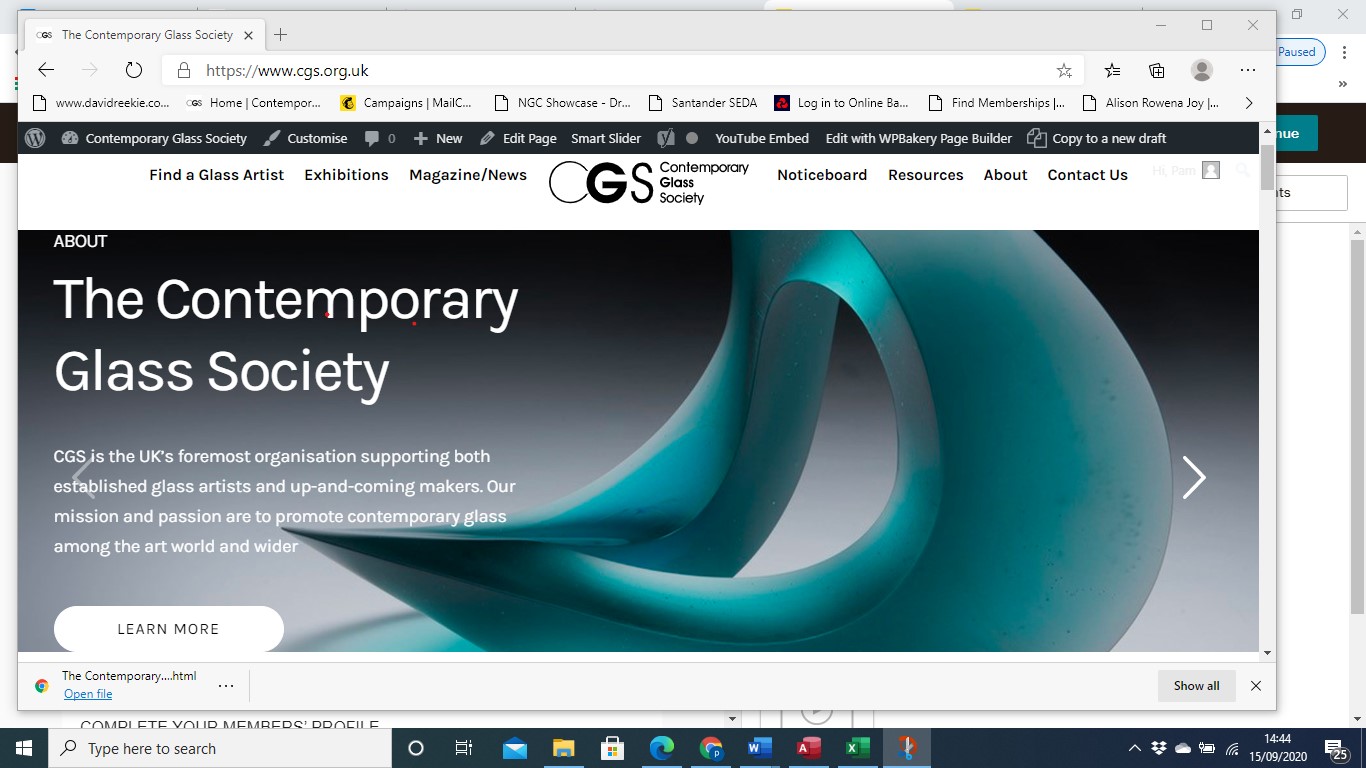Image resolution: width=1366 pixels, height=768 pixels.
Task: Open Santander SEDA bookmark
Action: [703, 102]
